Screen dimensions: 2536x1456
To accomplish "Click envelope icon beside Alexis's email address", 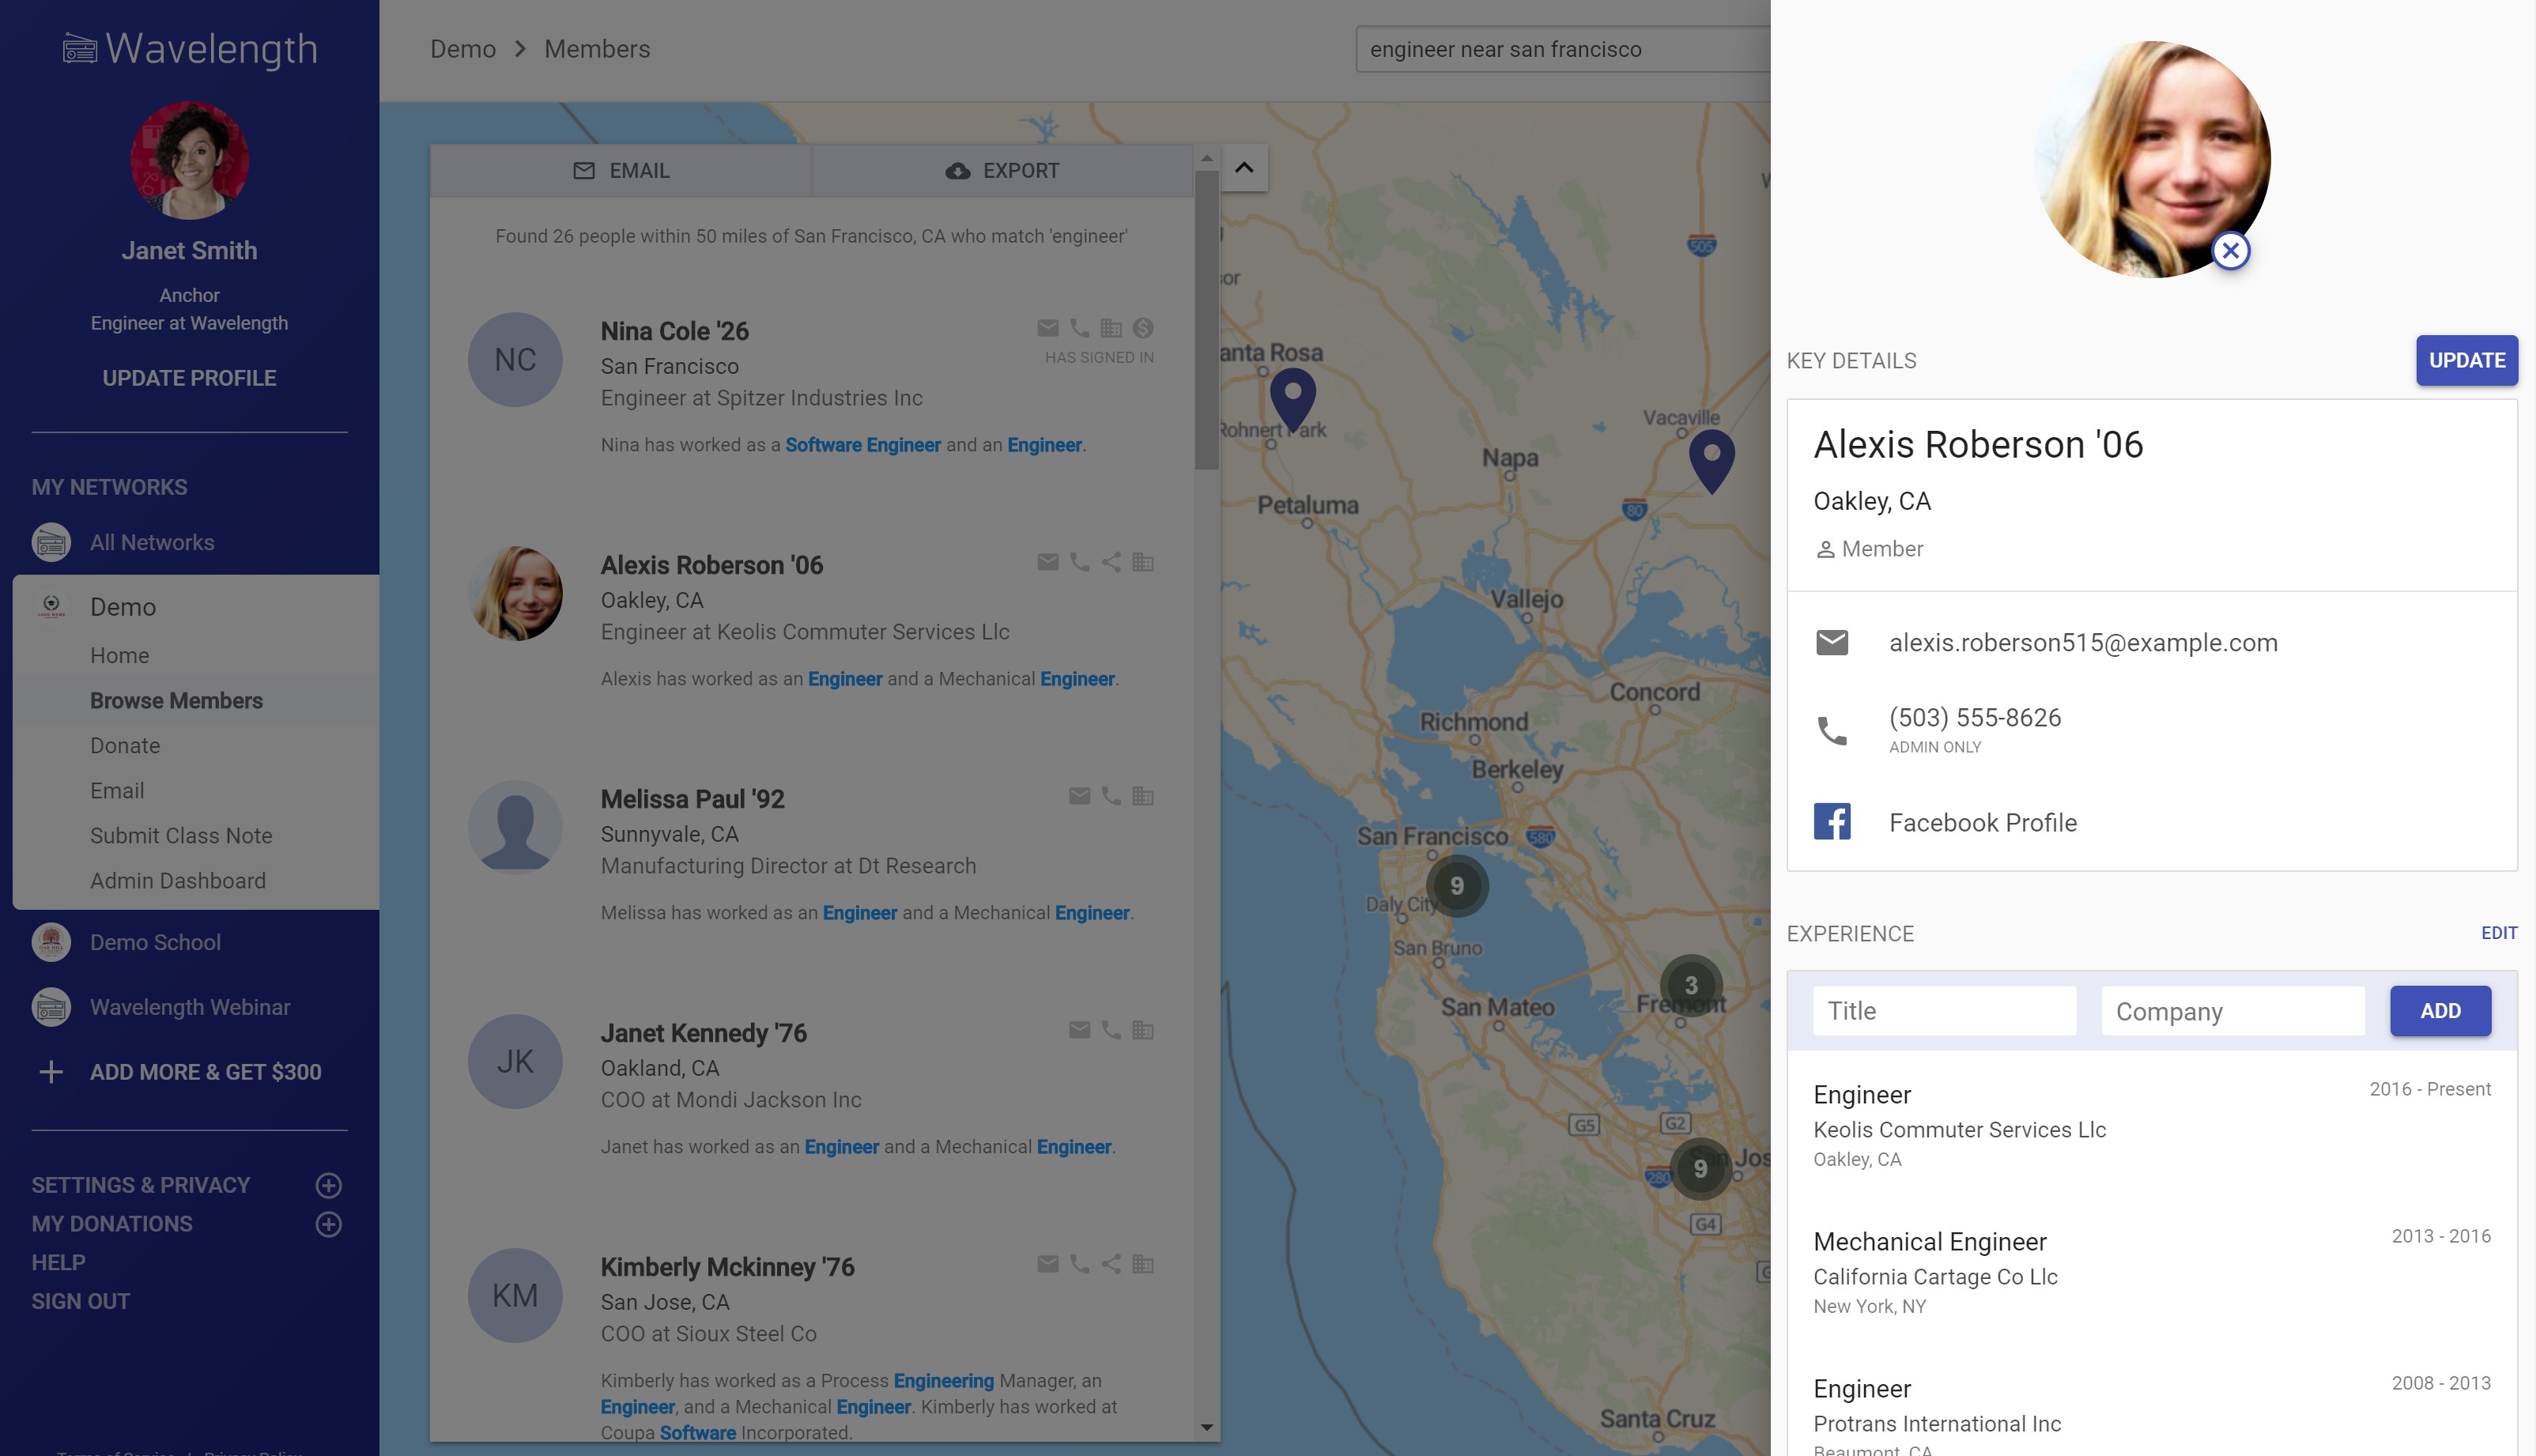I will (x=1832, y=642).
